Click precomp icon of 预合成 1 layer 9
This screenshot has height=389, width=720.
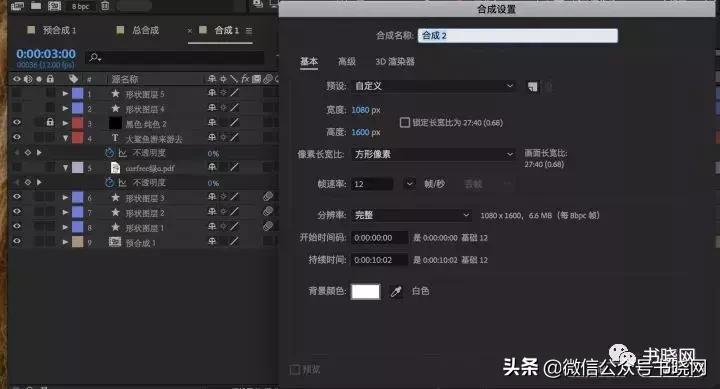[x=115, y=242]
